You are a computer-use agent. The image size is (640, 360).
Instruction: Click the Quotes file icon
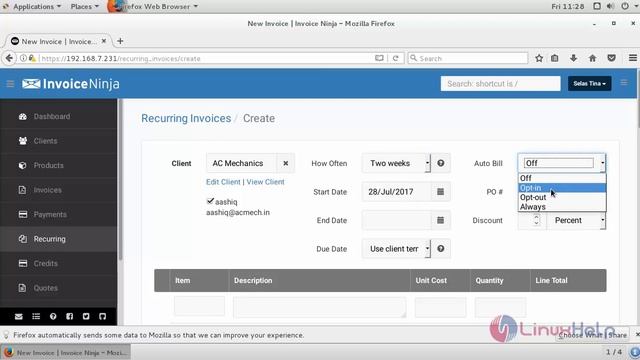[22, 288]
